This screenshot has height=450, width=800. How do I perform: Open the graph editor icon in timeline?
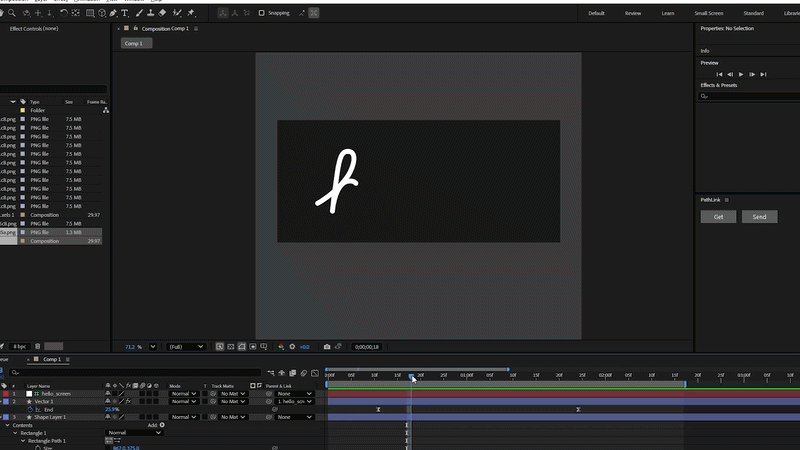(315, 373)
